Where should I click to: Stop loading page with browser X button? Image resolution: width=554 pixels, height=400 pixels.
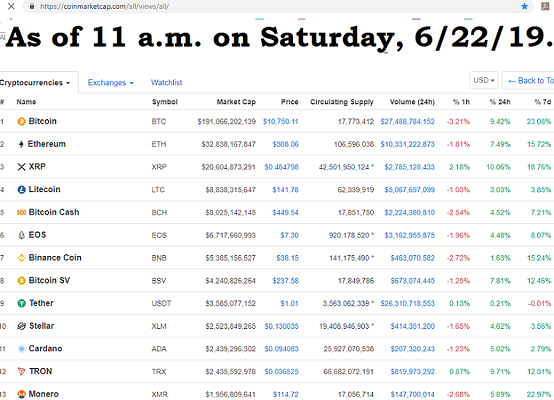pyautogui.click(x=11, y=6)
